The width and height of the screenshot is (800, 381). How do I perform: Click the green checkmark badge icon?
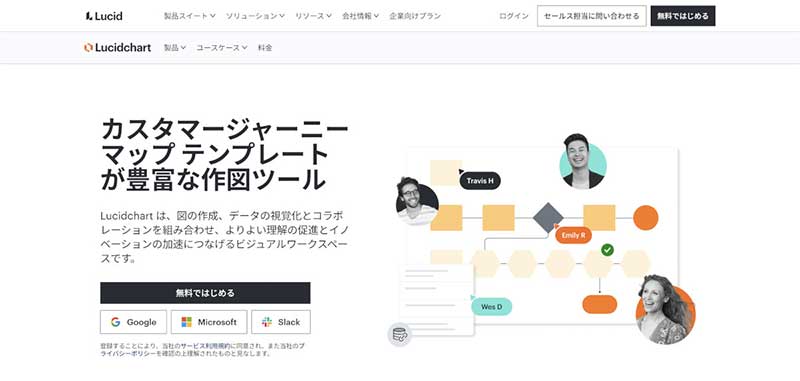pos(607,250)
